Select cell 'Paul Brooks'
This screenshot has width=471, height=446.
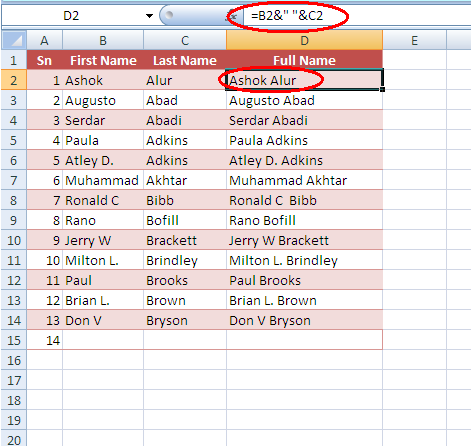(304, 280)
